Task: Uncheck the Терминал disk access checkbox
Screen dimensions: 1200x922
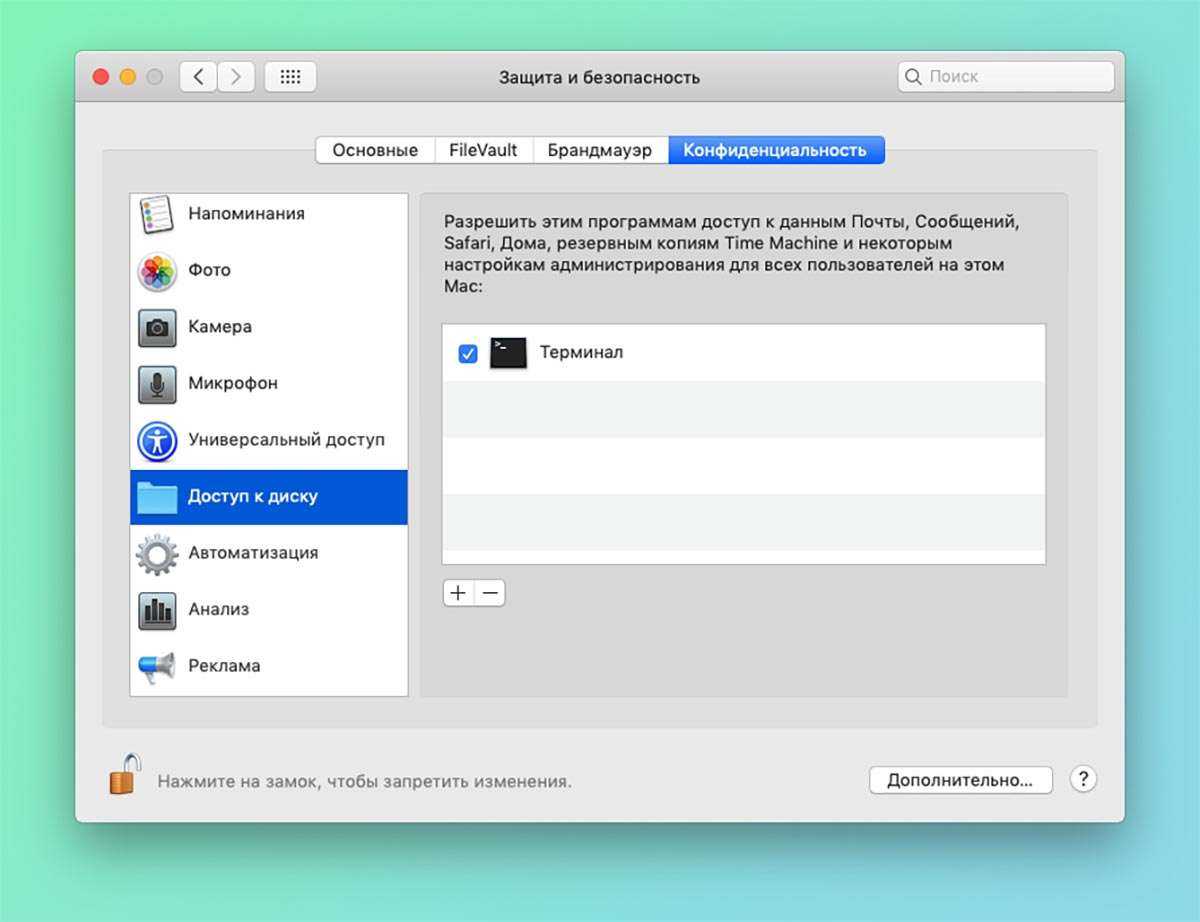Action: (467, 353)
